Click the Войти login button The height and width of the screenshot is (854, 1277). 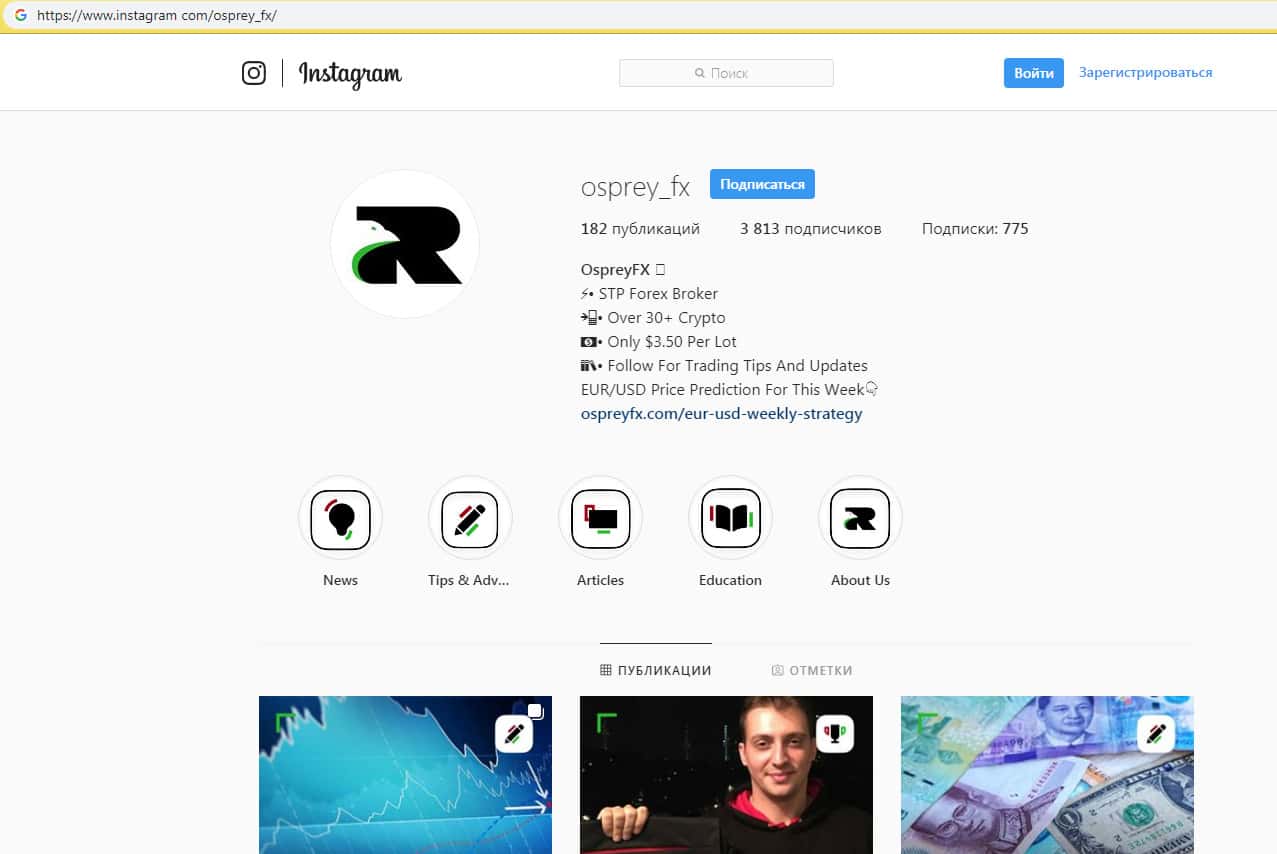1034,73
